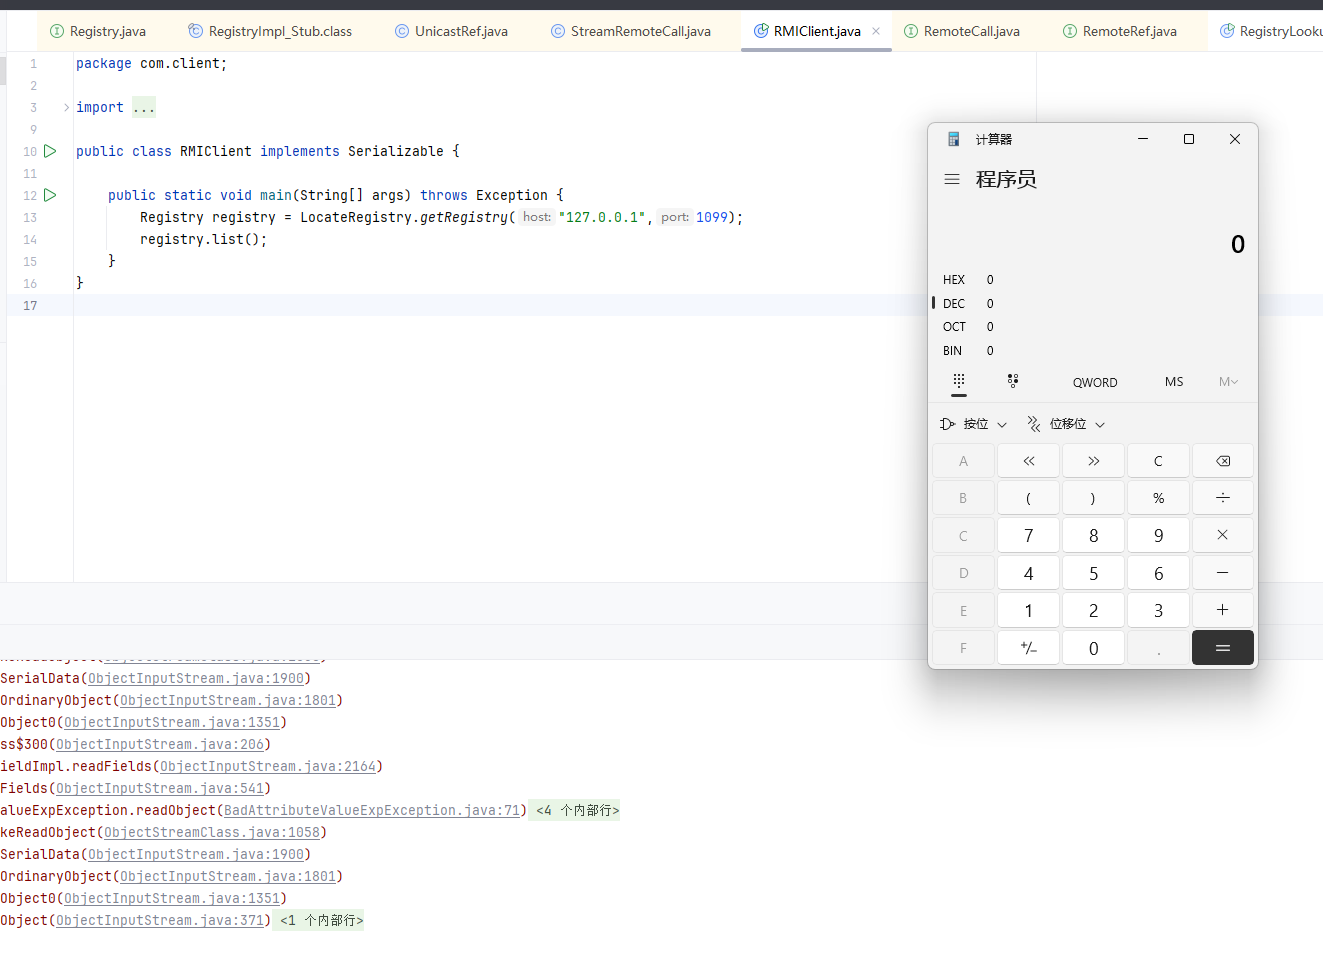Switch to the RegistryLooku… tab at the right end
Screen dimensions: 1323x976
(x=1271, y=31)
